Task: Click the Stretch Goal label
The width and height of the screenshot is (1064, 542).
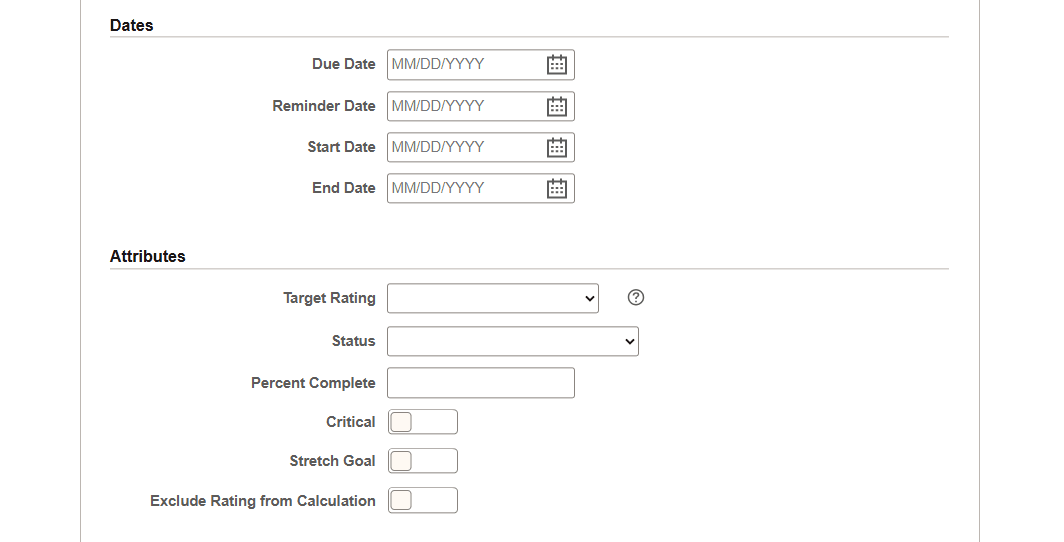Action: point(332,461)
